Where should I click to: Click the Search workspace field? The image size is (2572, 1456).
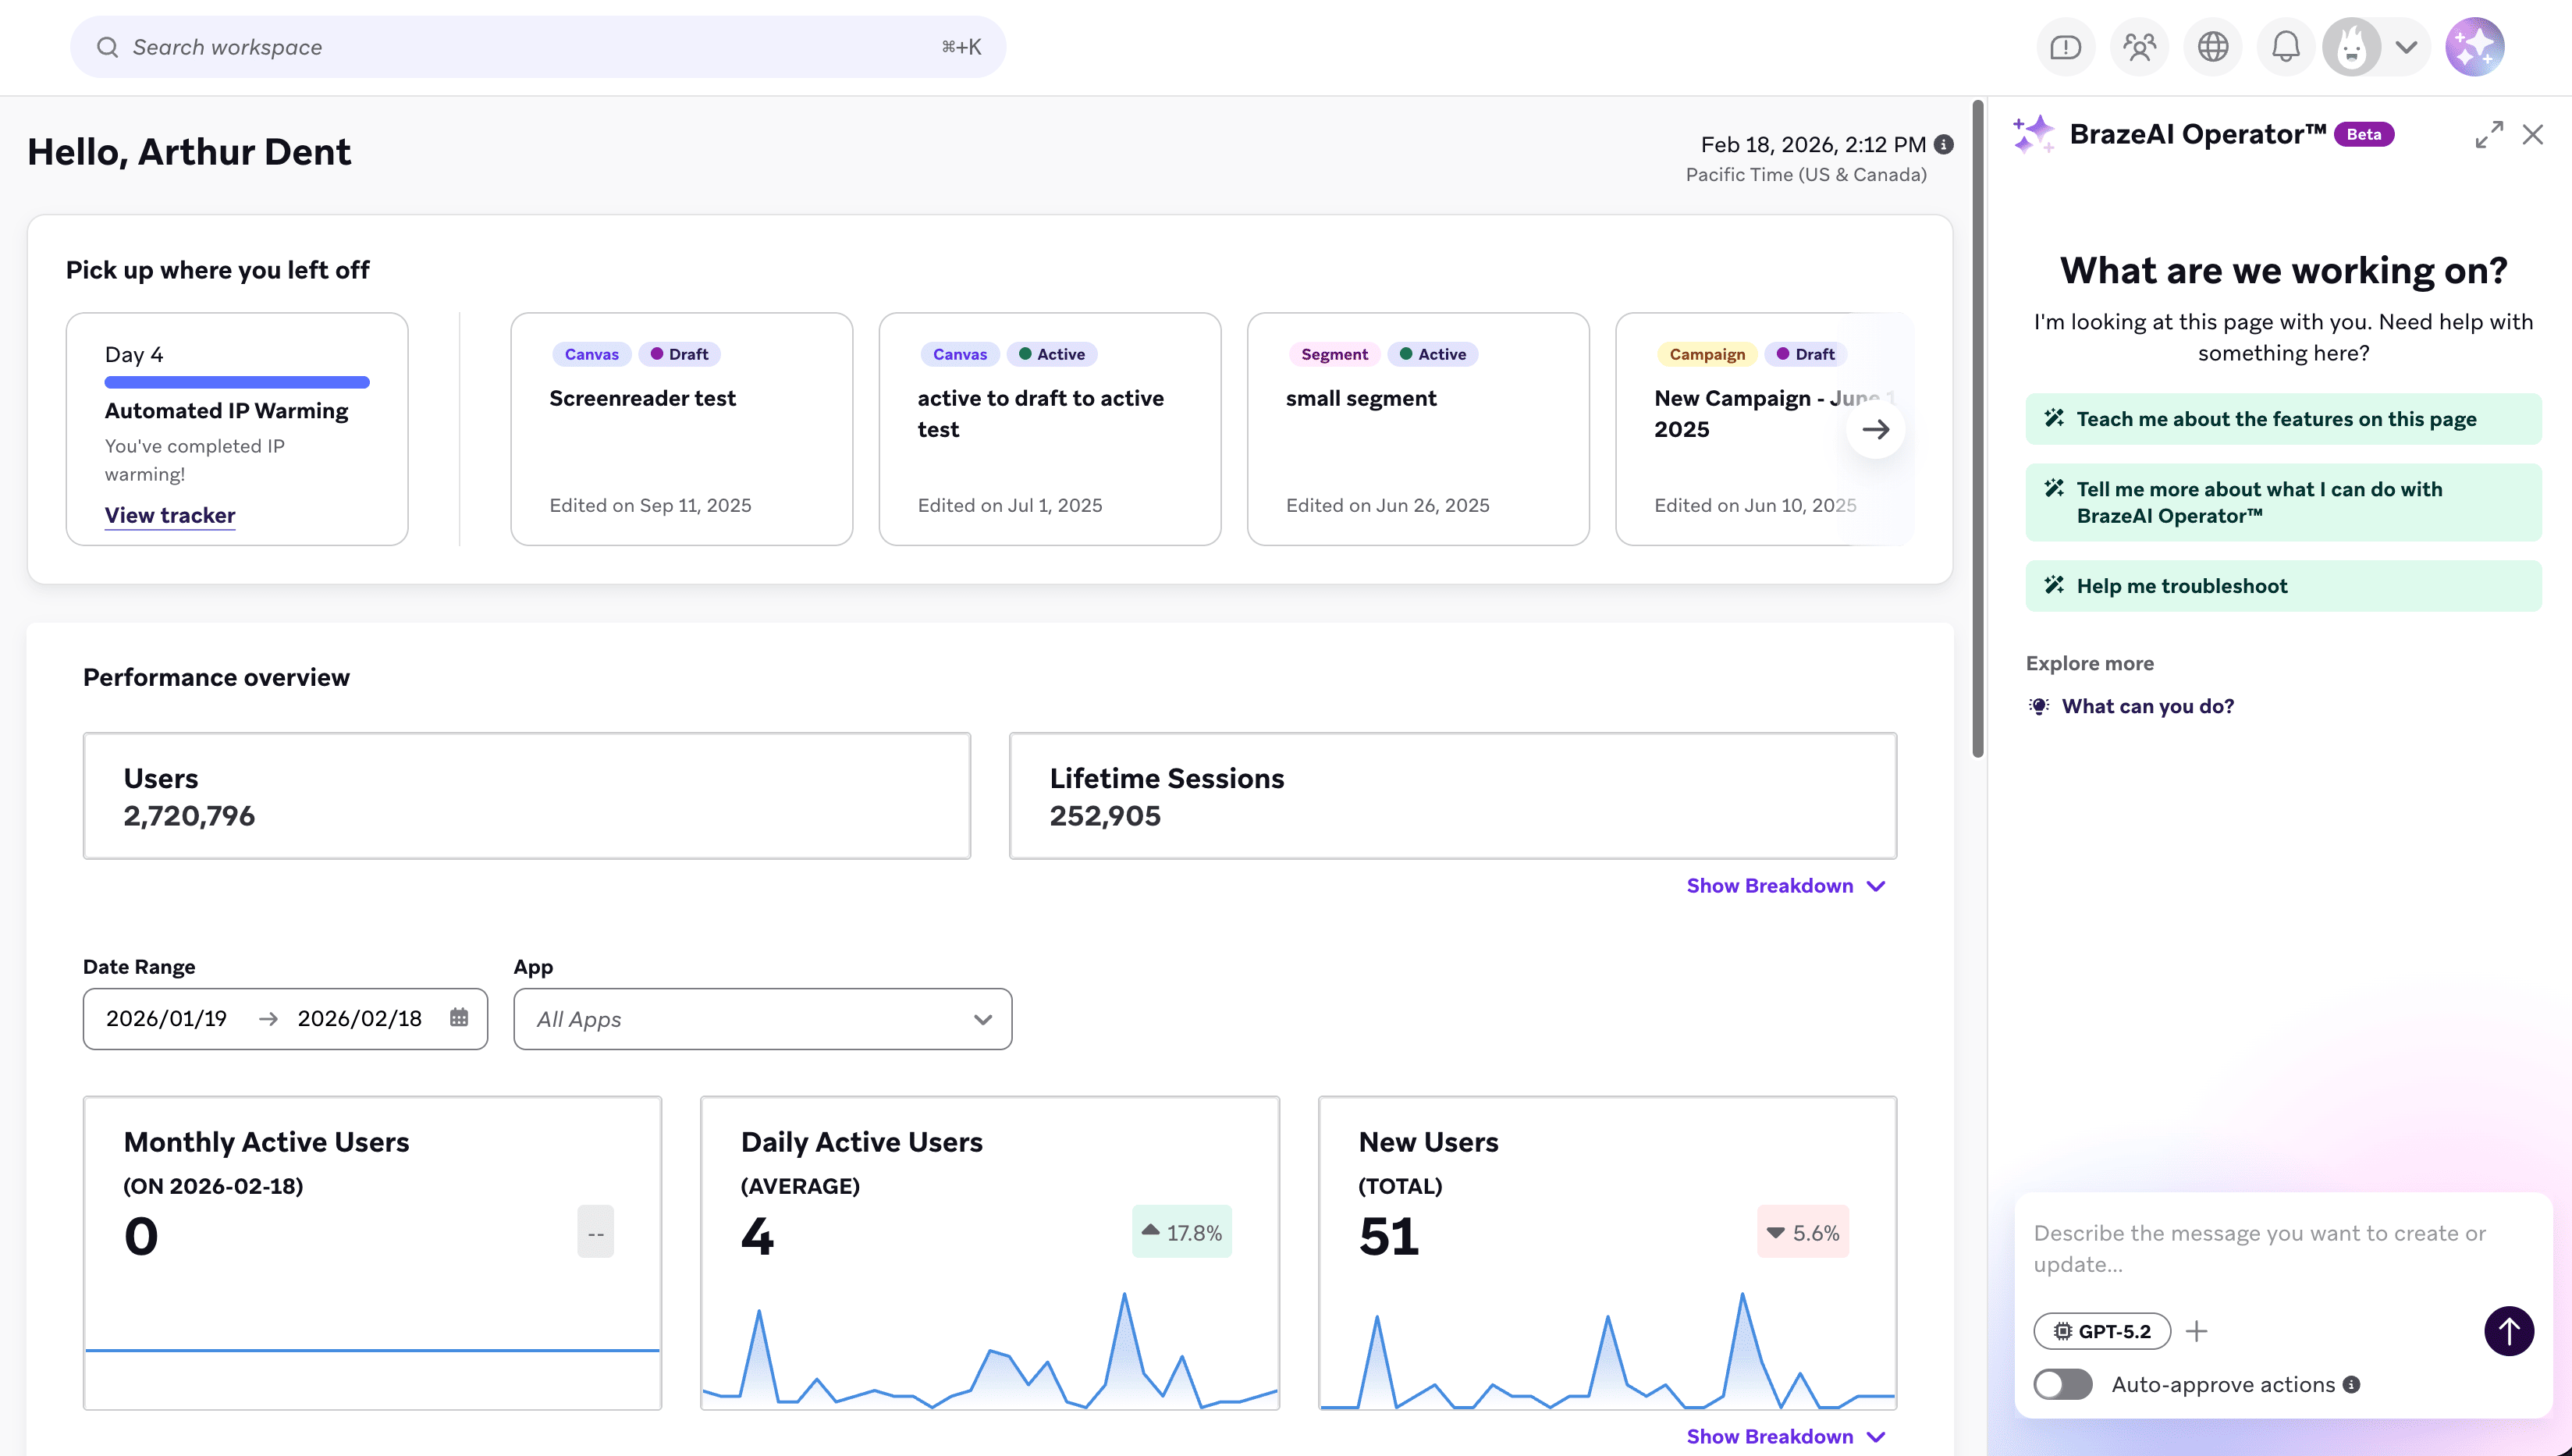[537, 47]
